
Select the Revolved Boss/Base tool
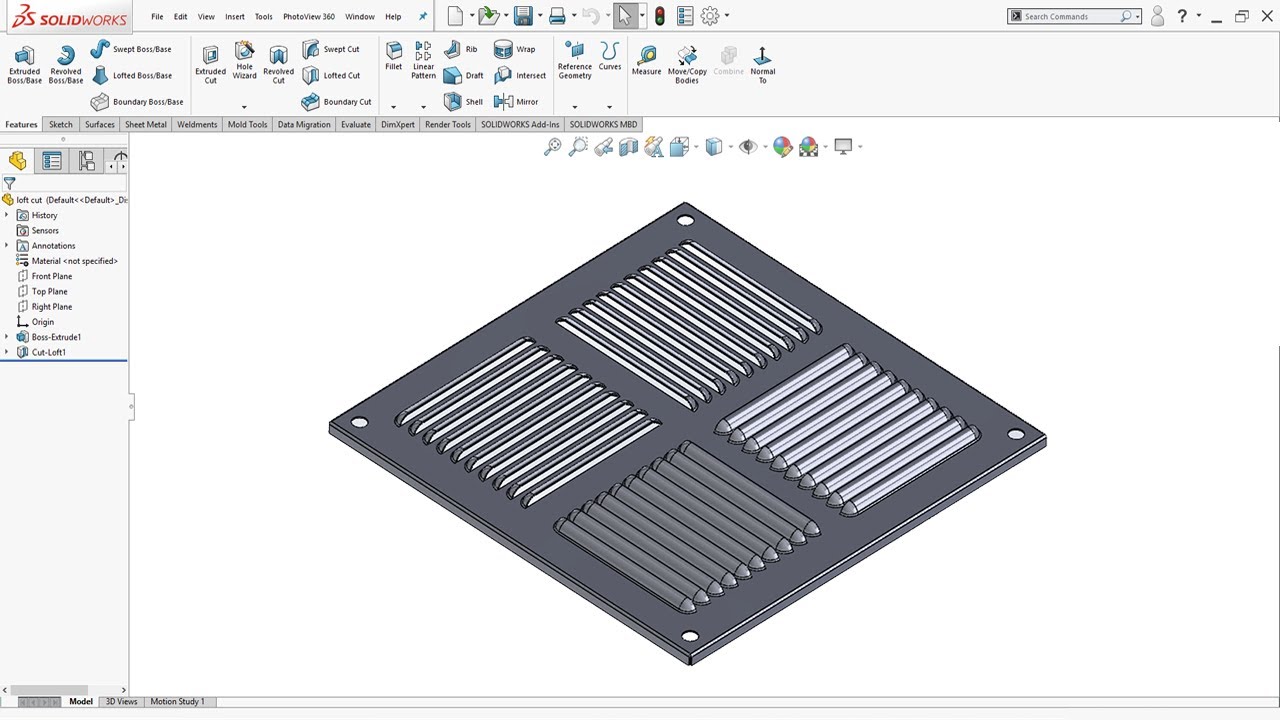point(66,65)
